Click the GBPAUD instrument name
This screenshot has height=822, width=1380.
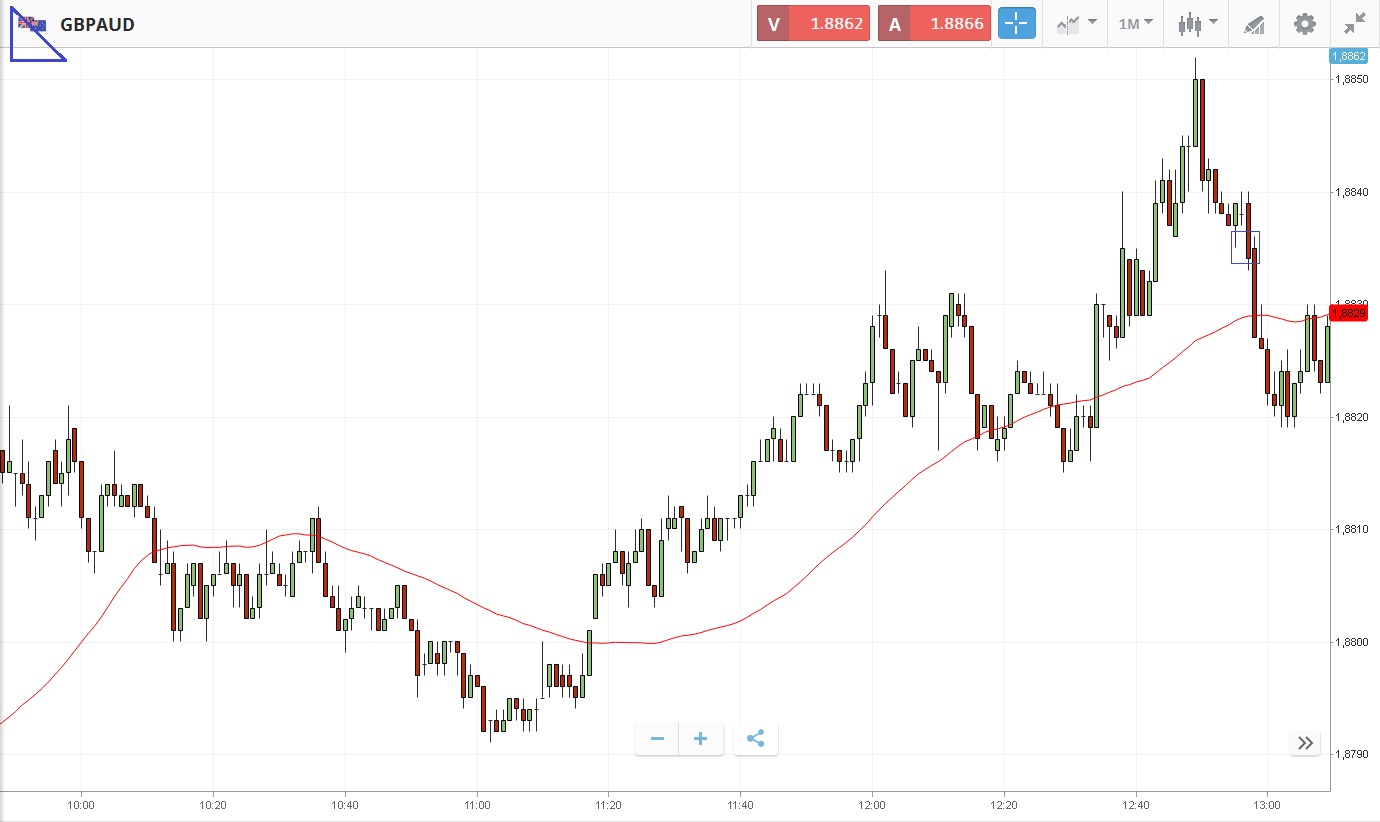coord(97,24)
